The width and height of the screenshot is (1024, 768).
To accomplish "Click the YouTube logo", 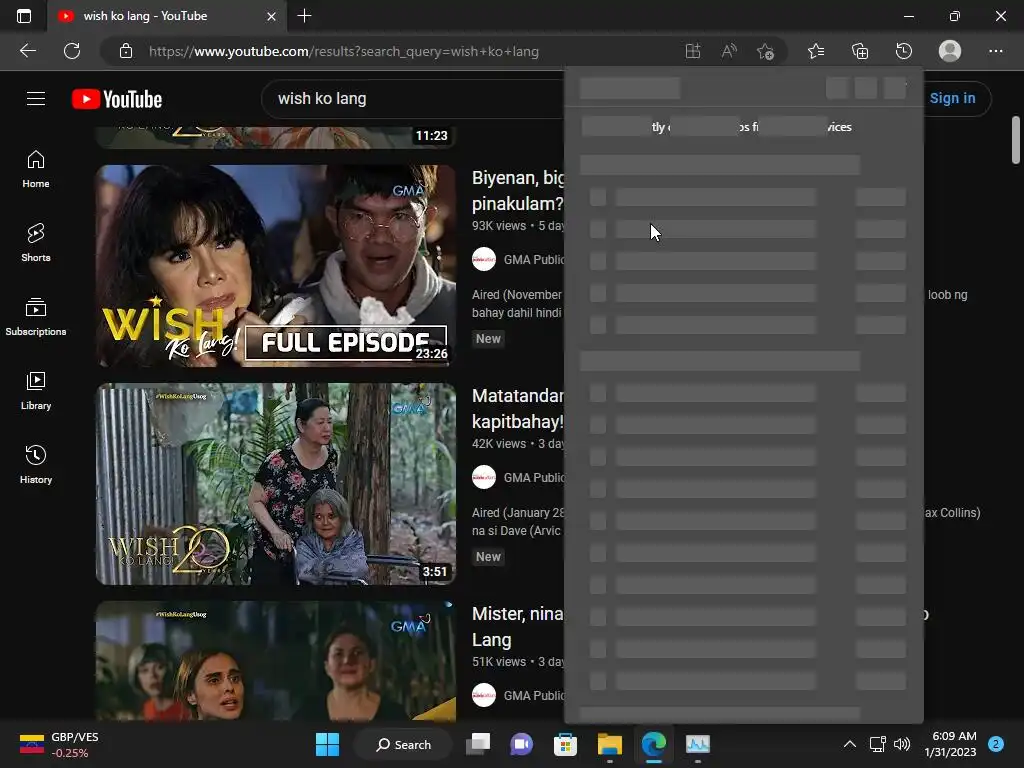I will coord(117,99).
